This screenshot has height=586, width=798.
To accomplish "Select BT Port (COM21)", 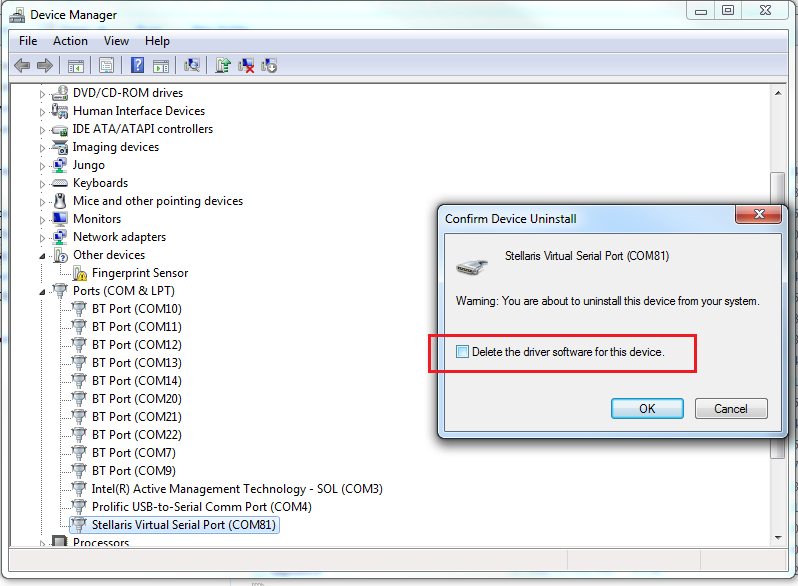I will [x=137, y=416].
